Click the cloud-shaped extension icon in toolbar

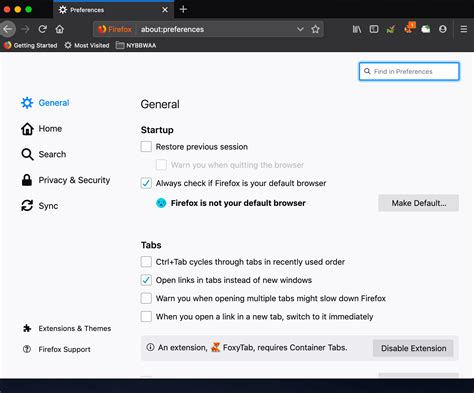pyautogui.click(x=426, y=29)
